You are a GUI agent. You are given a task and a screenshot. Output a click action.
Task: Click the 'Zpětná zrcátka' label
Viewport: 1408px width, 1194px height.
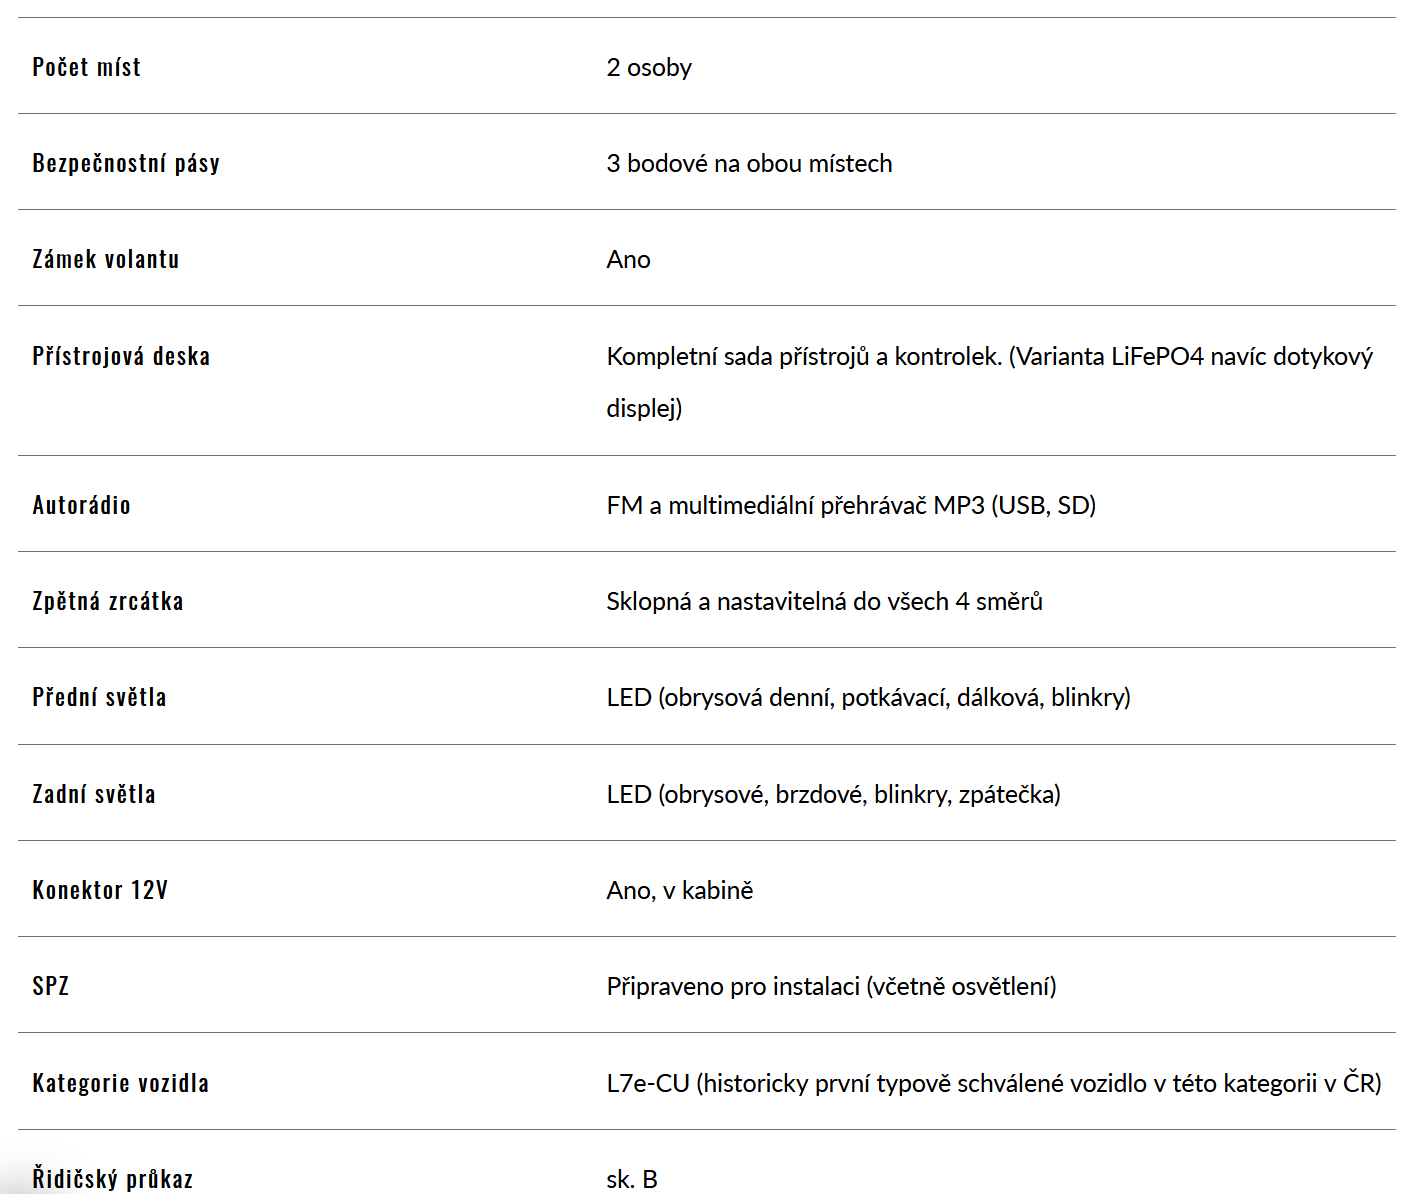pyautogui.click(x=108, y=601)
